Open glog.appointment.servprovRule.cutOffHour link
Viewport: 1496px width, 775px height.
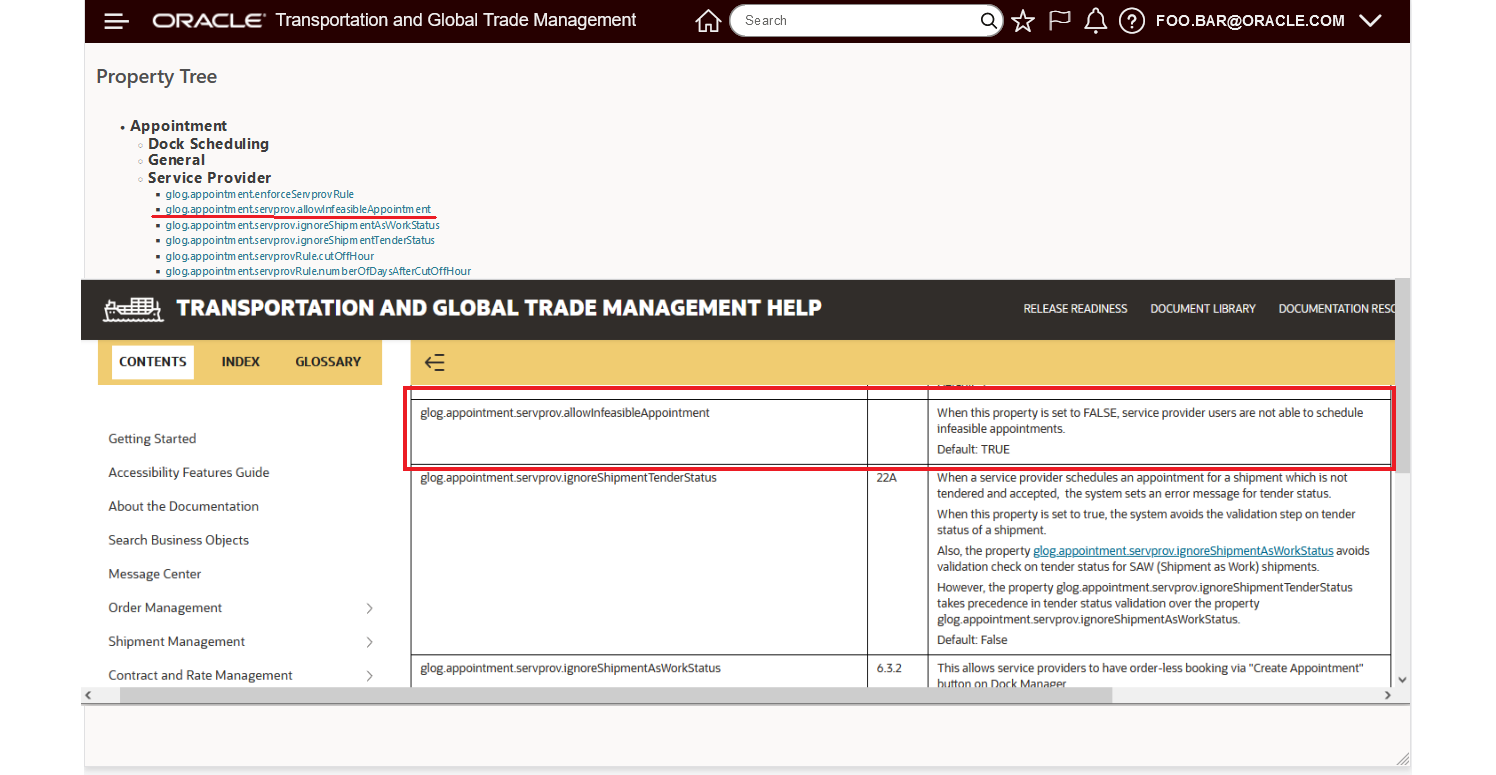pyautogui.click(x=270, y=256)
